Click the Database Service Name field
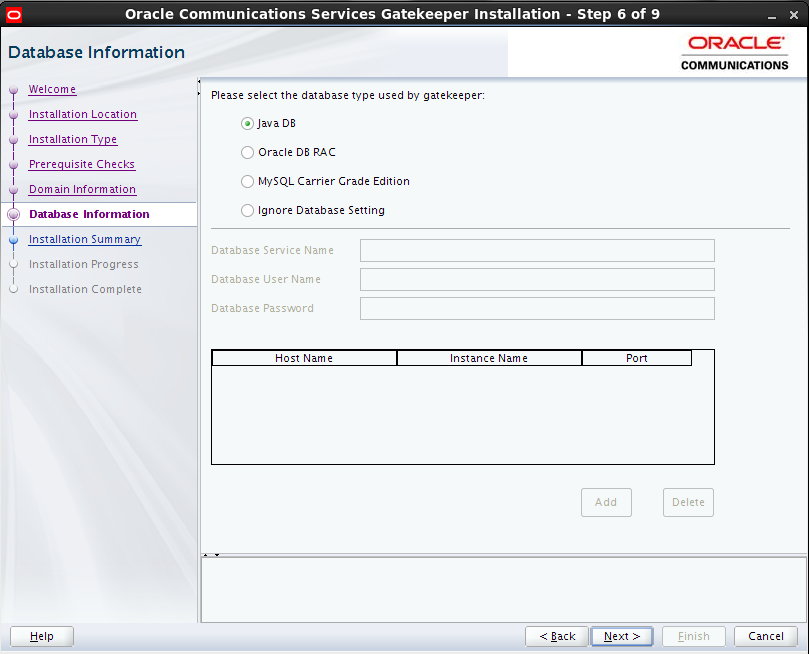Image resolution: width=809 pixels, height=654 pixels. point(537,251)
